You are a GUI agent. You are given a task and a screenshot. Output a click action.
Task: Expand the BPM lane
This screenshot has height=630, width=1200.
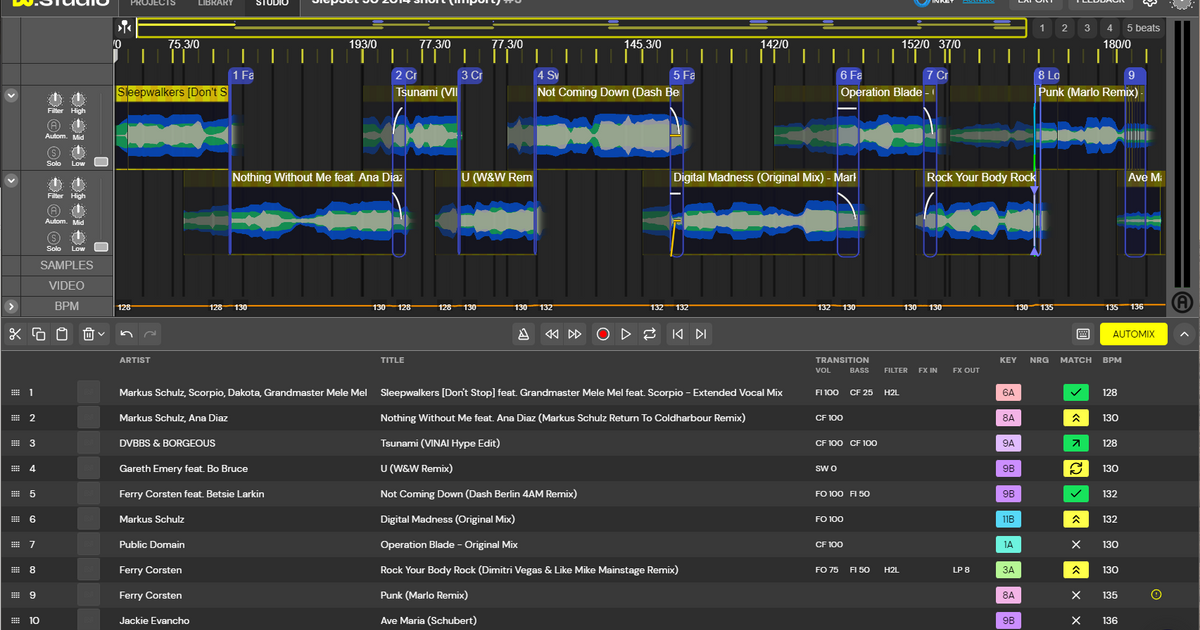click(11, 307)
